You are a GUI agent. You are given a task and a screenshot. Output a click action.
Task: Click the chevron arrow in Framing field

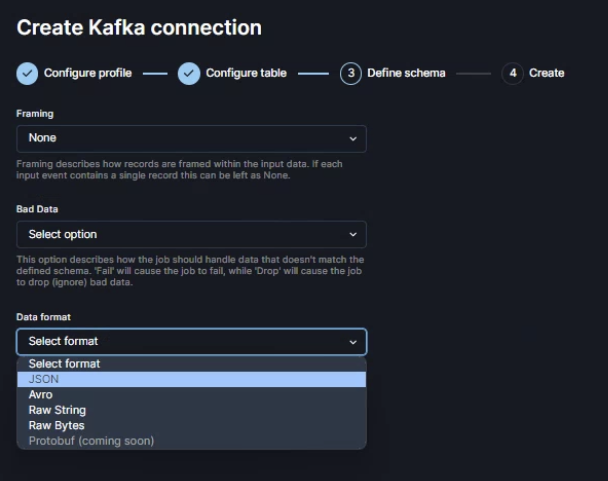[352, 138]
